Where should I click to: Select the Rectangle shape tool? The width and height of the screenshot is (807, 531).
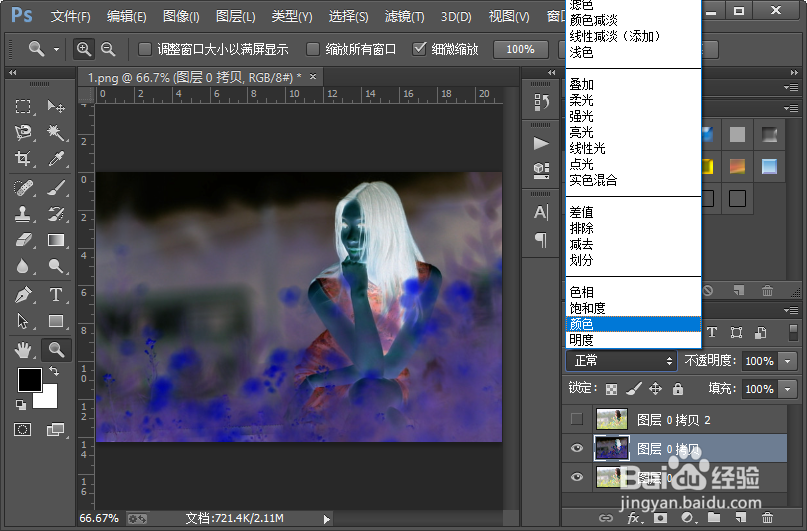pos(56,321)
